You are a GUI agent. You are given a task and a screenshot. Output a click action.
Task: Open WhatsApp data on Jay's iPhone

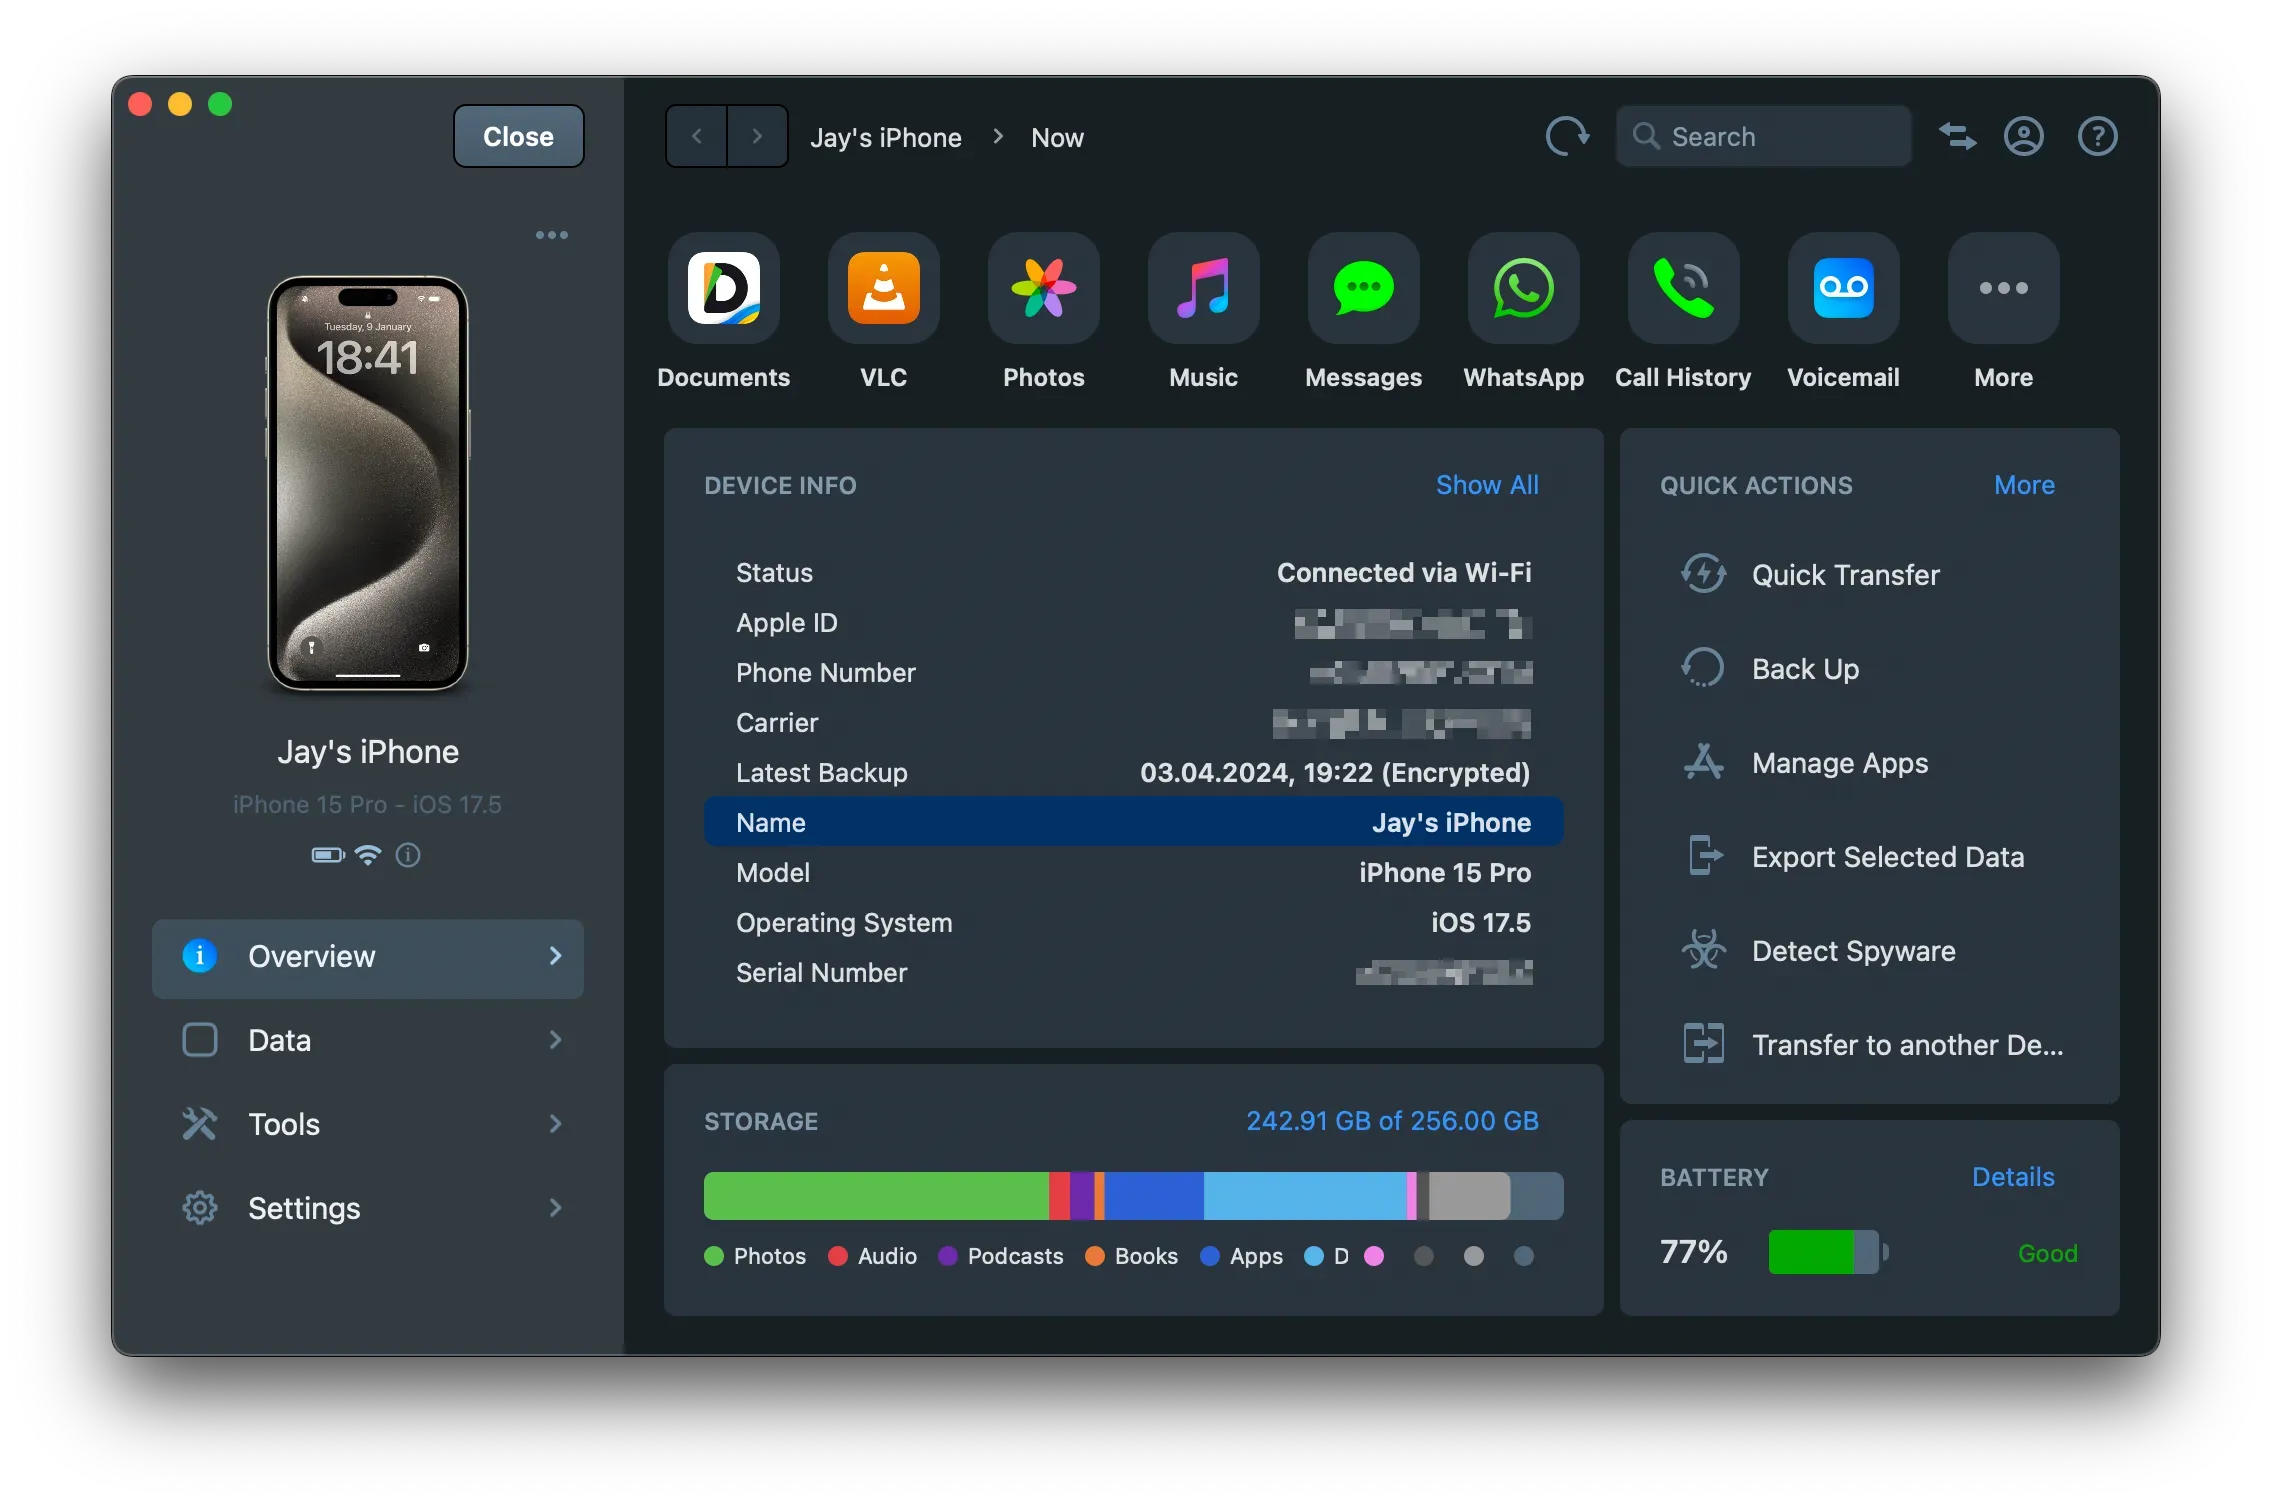pyautogui.click(x=1522, y=289)
